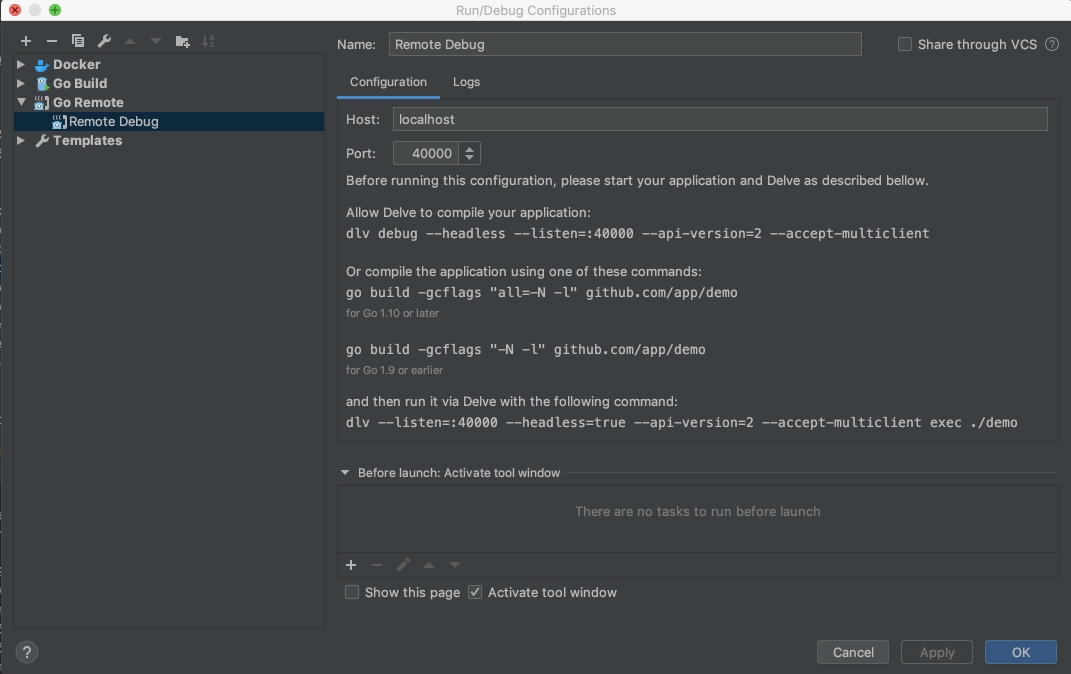
Task: Expand the Go Build tree node
Action: pyautogui.click(x=21, y=83)
